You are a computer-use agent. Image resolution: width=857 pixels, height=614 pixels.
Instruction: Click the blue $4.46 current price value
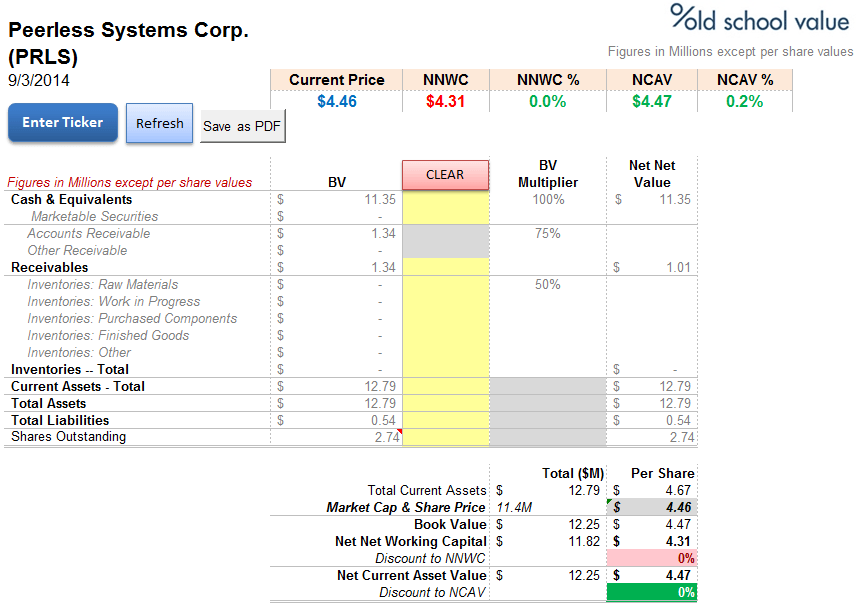coord(337,101)
